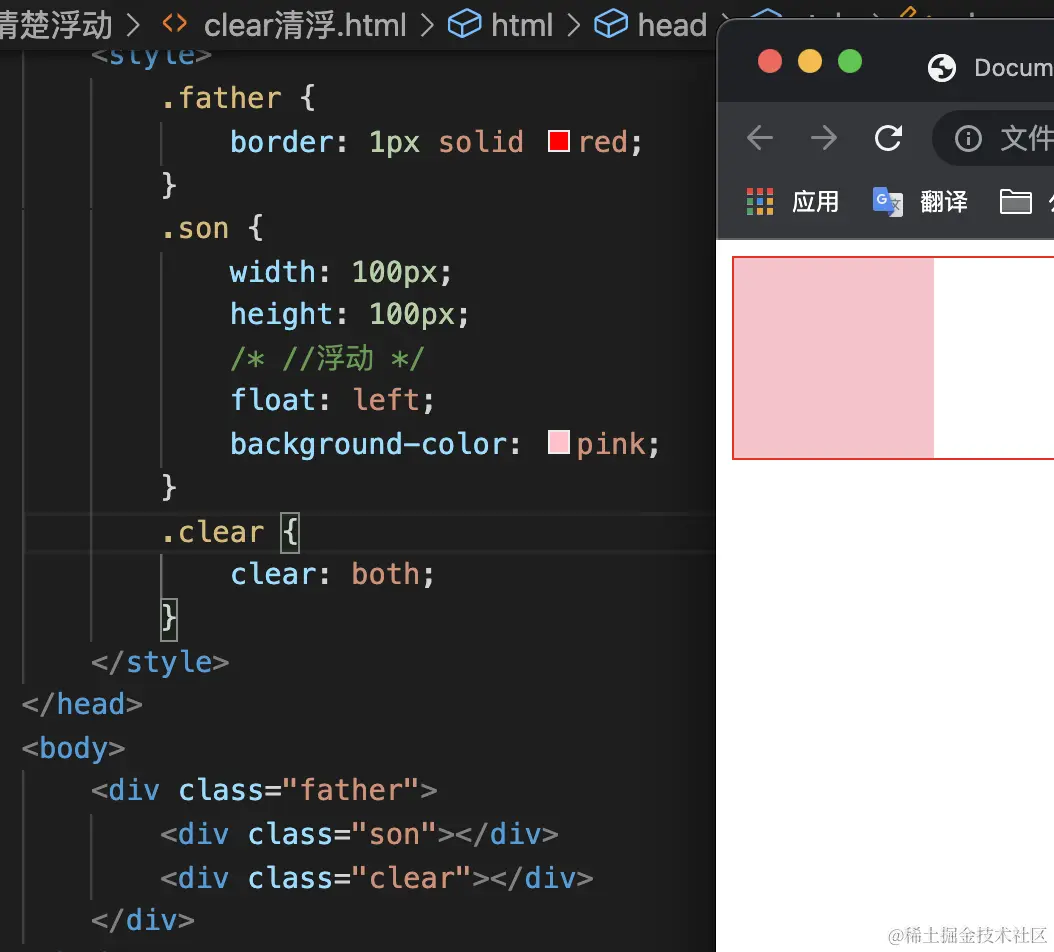
Task: Click the globe favicon on the Document tab
Action: (x=942, y=68)
